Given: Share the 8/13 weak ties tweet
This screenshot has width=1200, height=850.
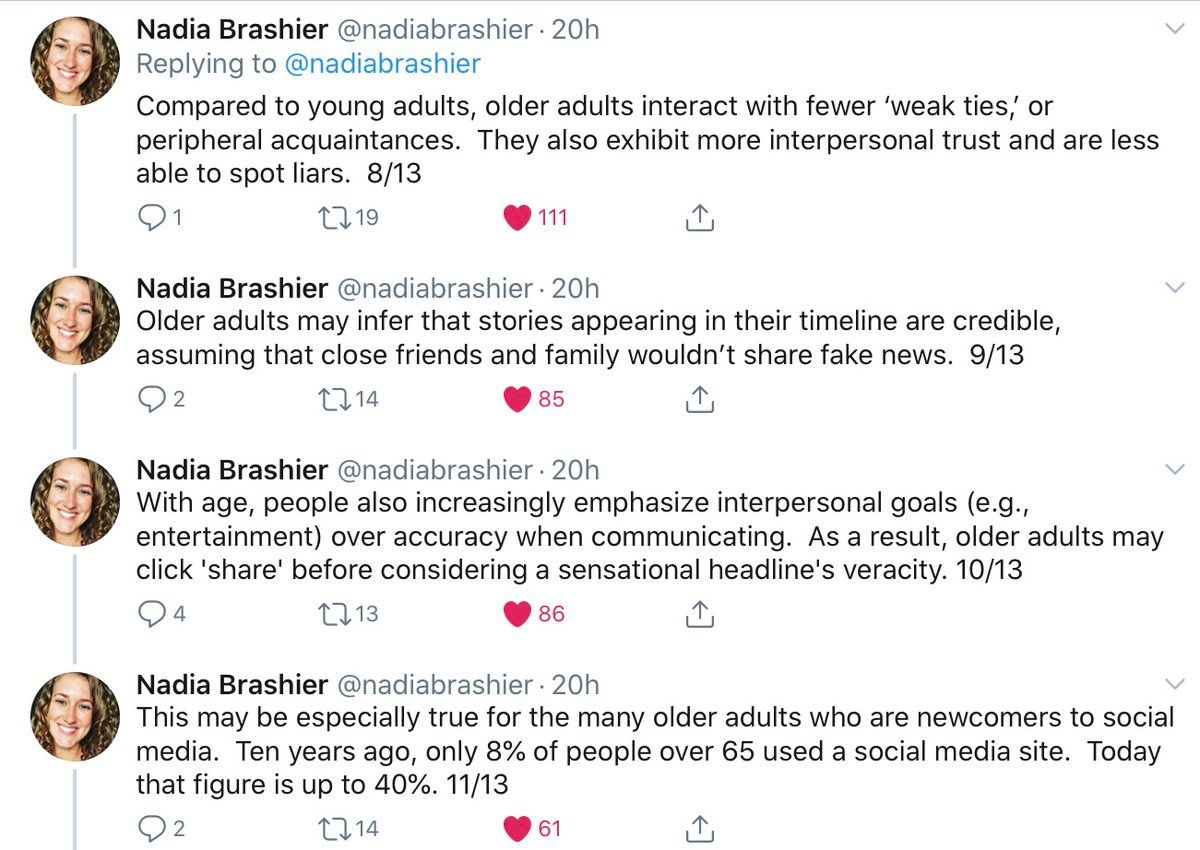Looking at the screenshot, I should click(x=700, y=216).
